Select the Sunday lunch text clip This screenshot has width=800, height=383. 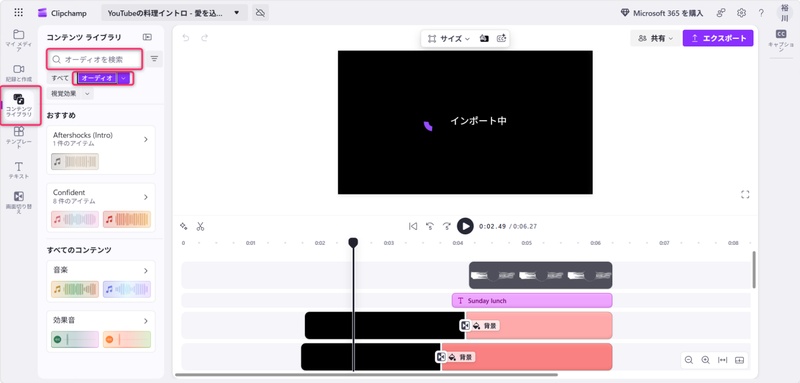click(532, 300)
